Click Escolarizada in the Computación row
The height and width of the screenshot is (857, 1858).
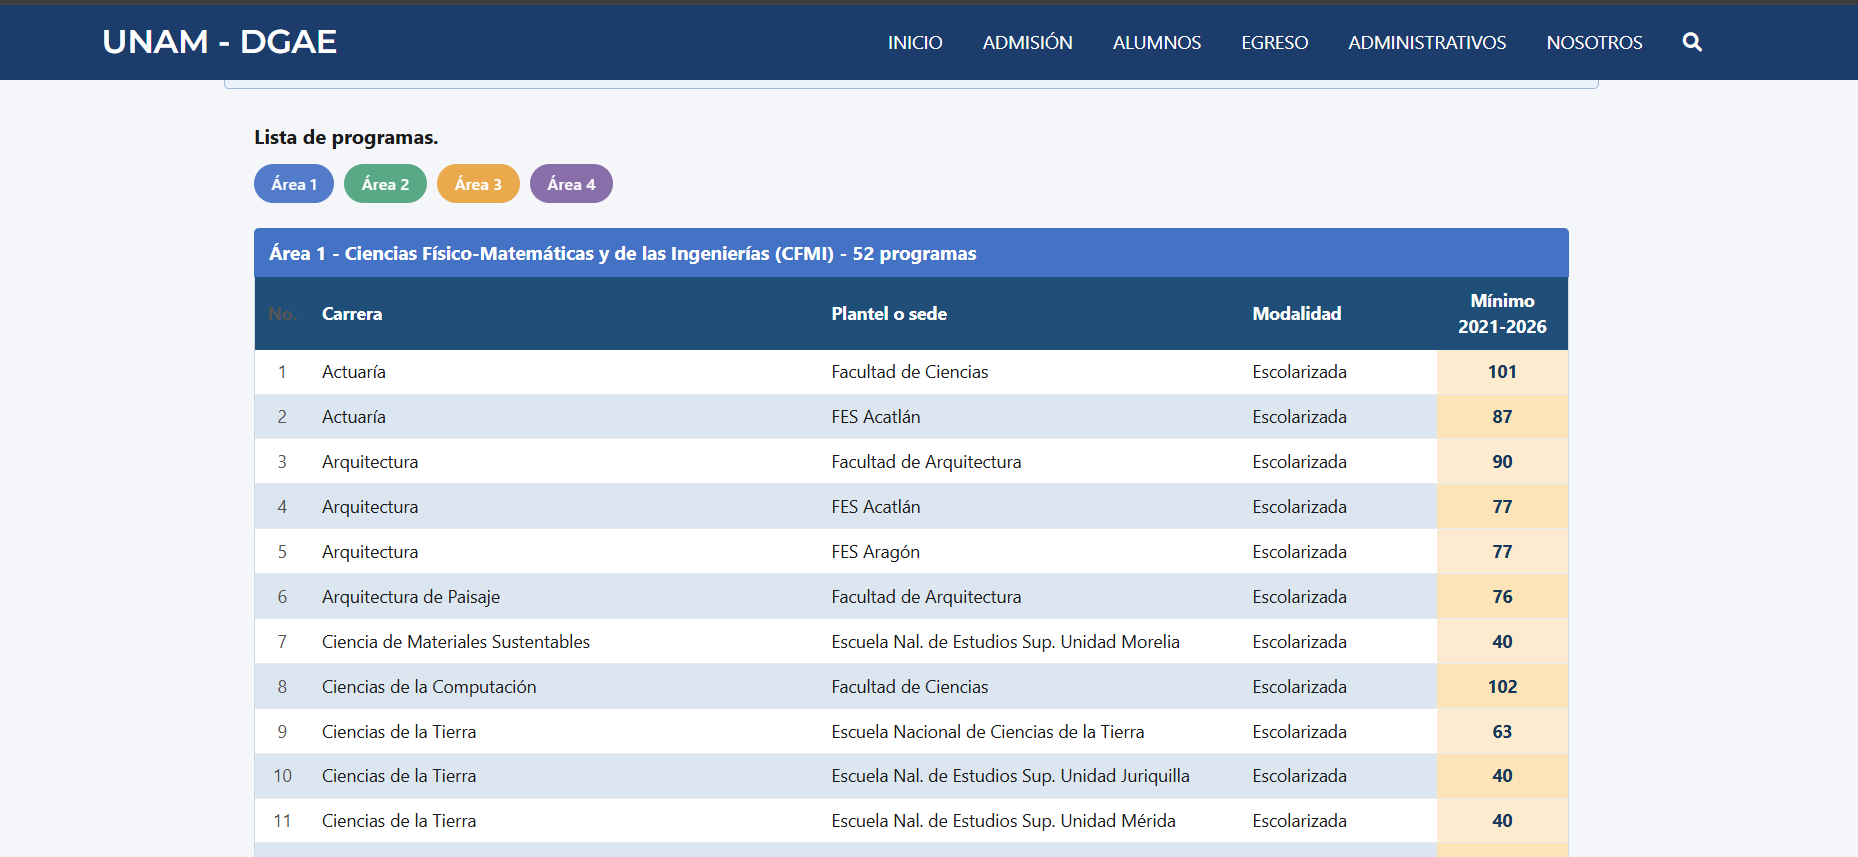1299,687
